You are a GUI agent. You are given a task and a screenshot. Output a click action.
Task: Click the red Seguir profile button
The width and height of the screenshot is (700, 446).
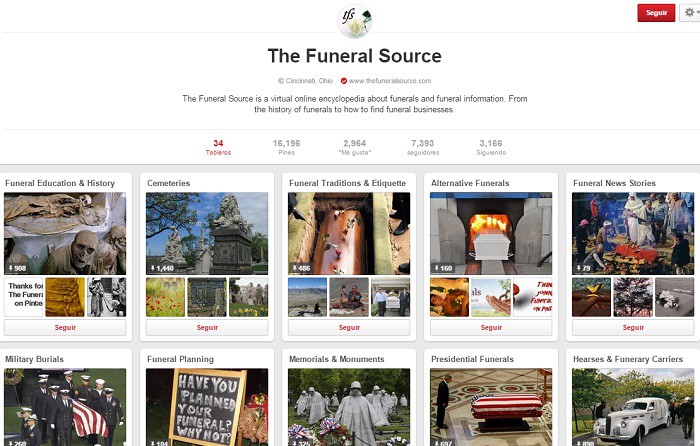click(x=656, y=13)
